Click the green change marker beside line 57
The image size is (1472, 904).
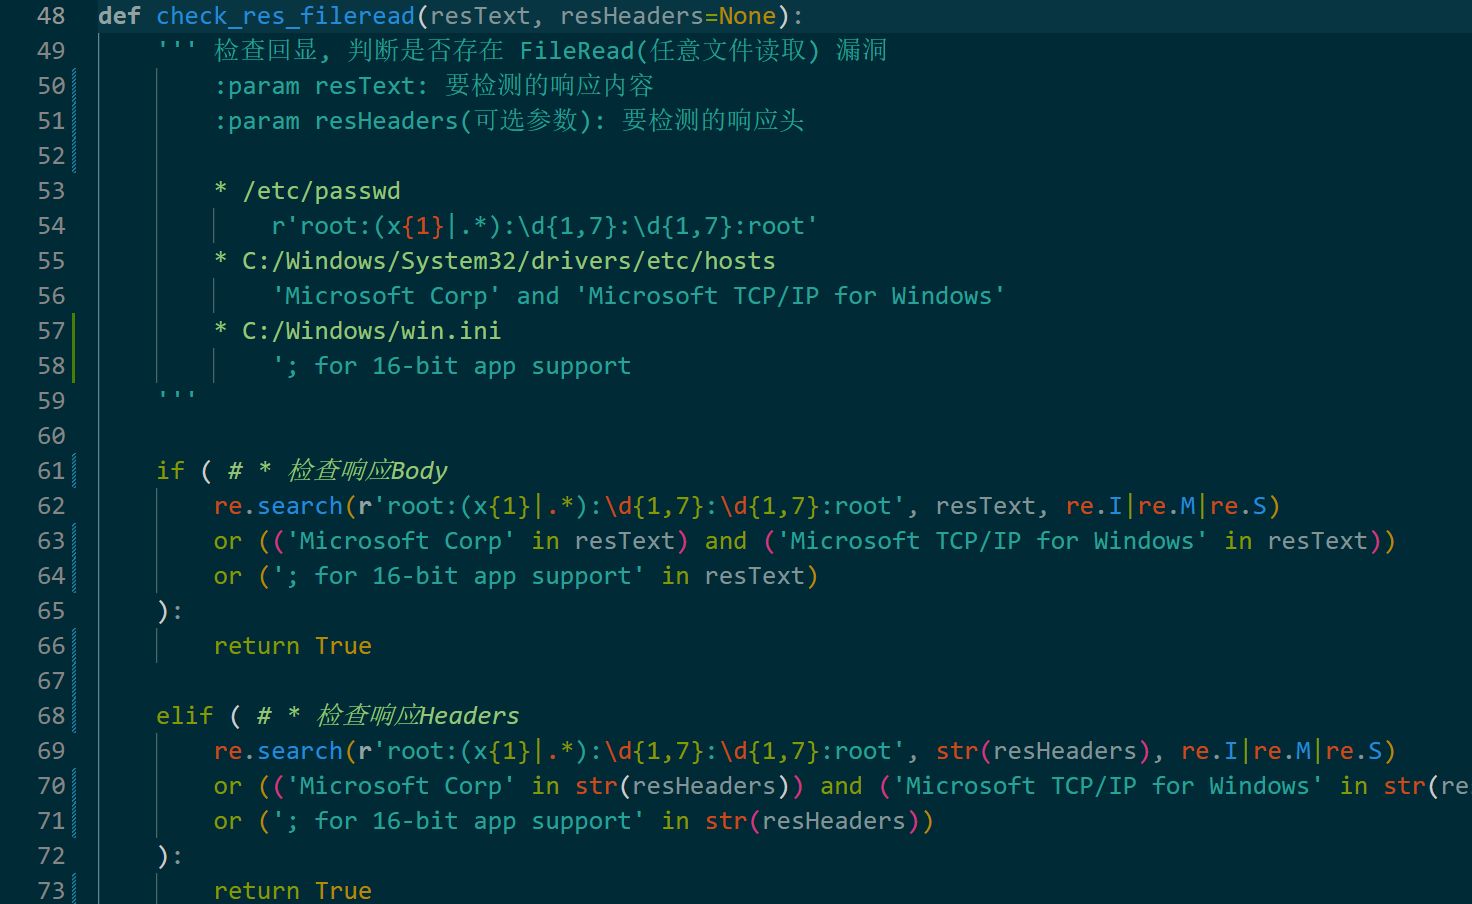73,331
